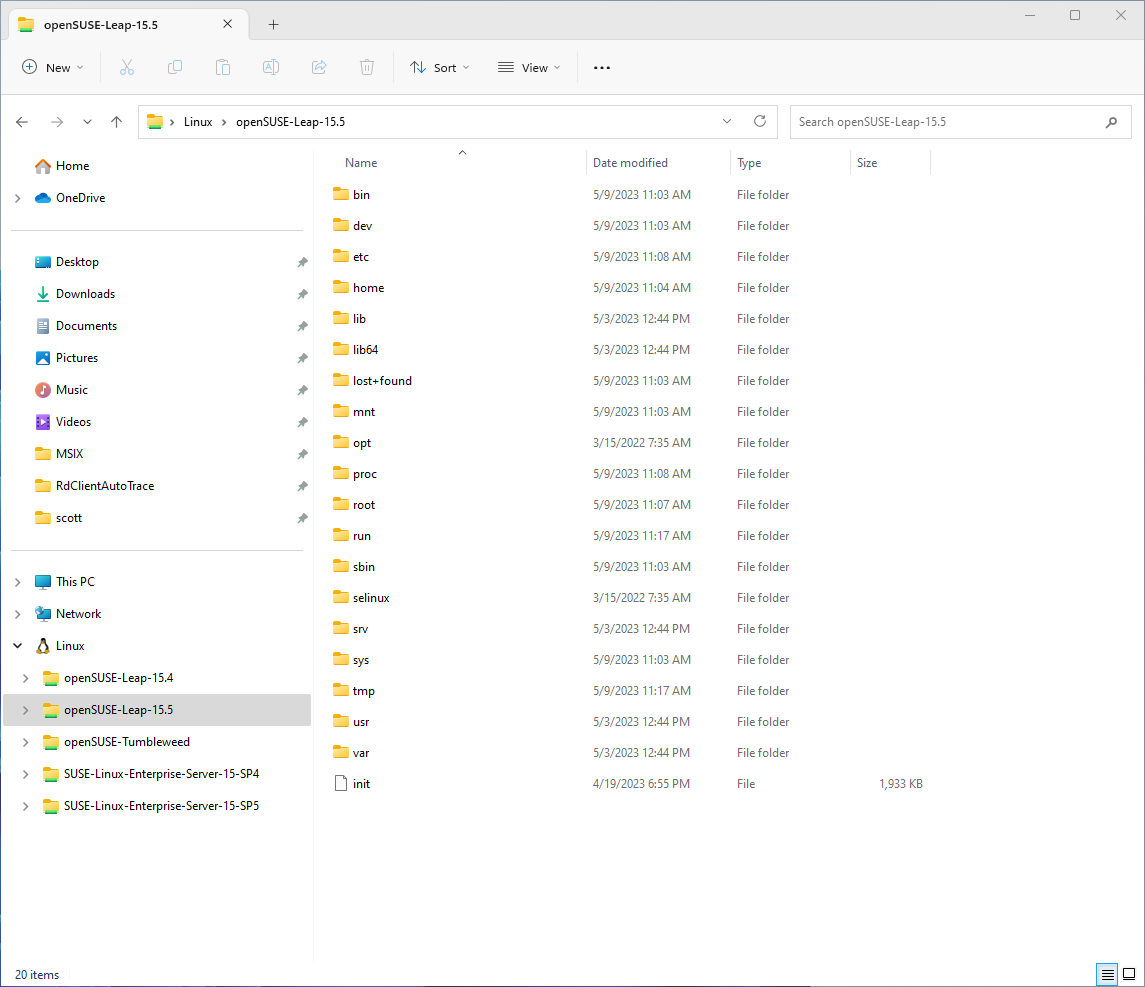Open the New dropdown menu
This screenshot has width=1145, height=987.
pyautogui.click(x=53, y=67)
